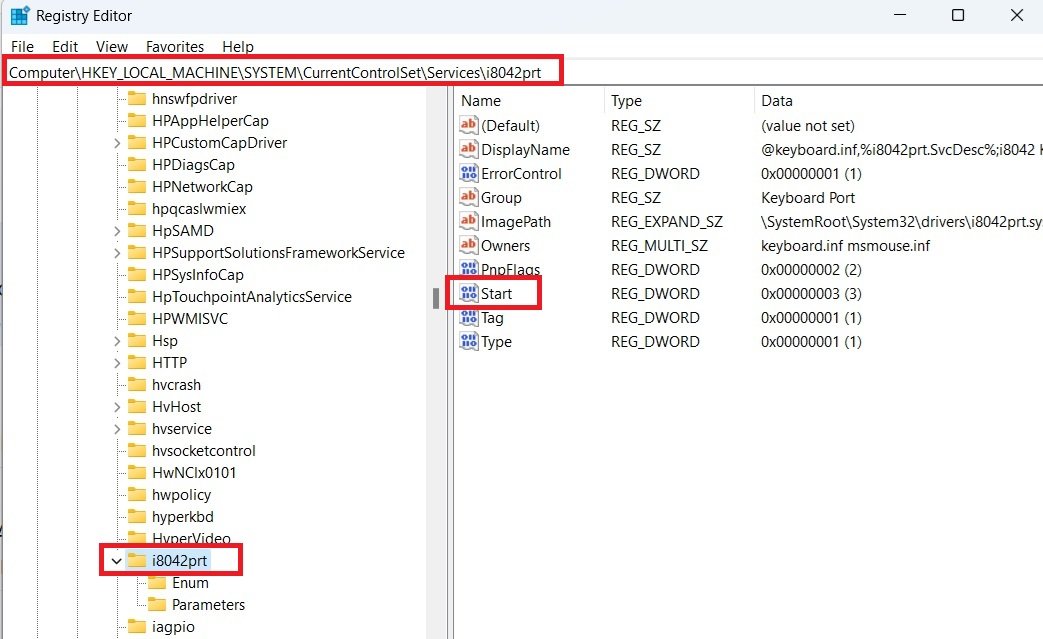The image size is (1043, 639).
Task: Open the DisplayName string value
Action: click(x=521, y=149)
